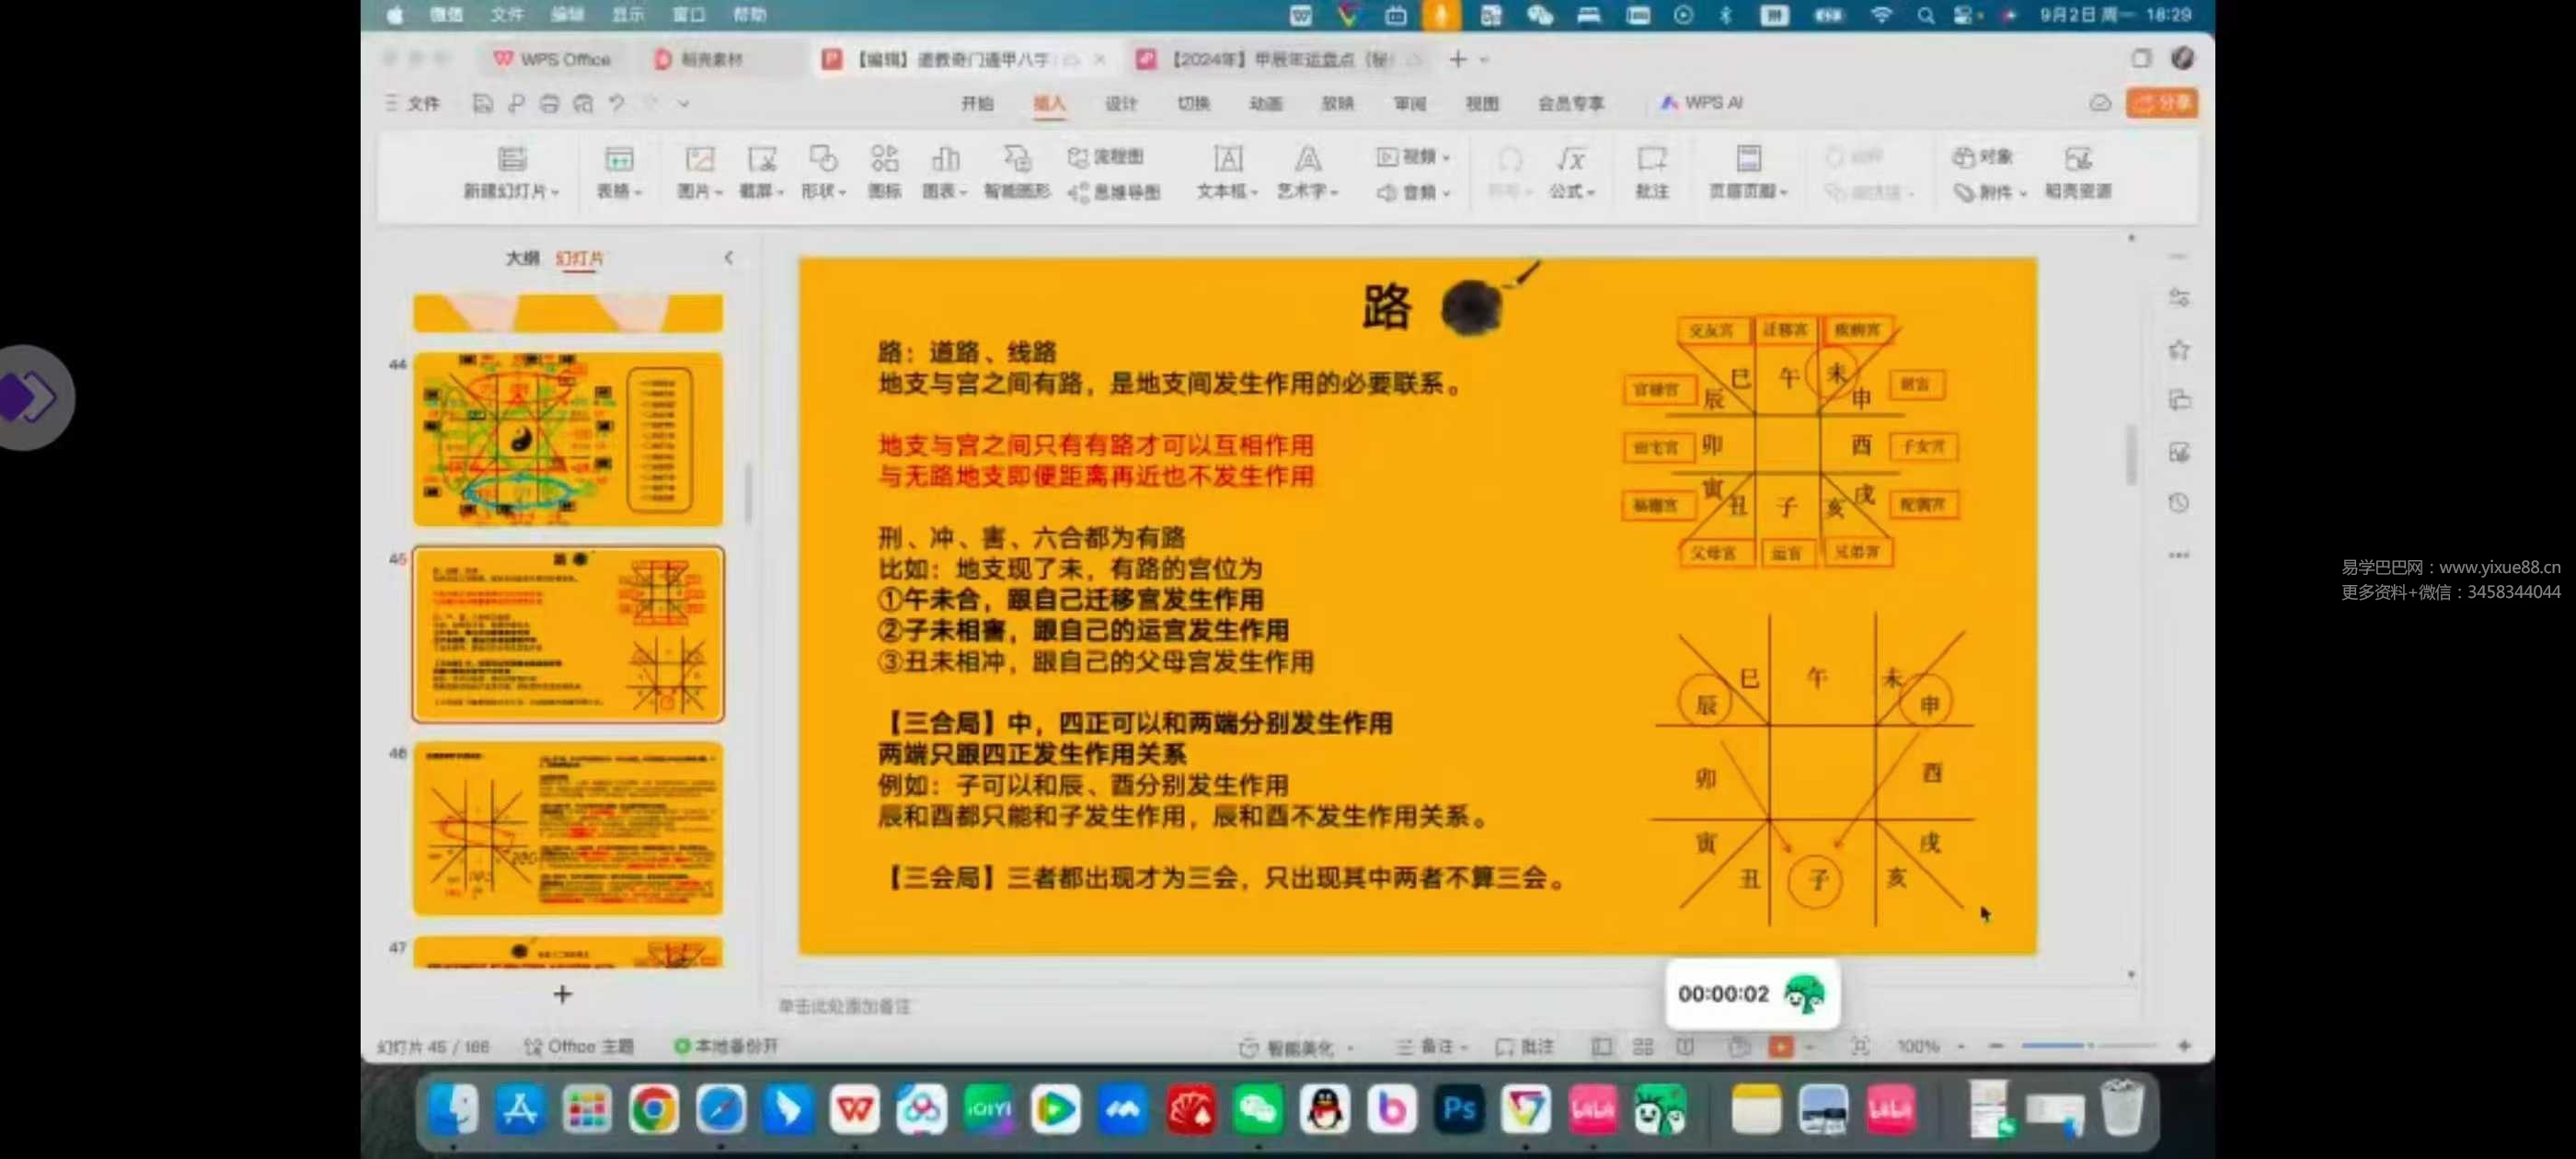Viewport: 2576px width, 1159px height.
Task: Collapse the slide outline panel with the chevron
Action: tap(728, 257)
